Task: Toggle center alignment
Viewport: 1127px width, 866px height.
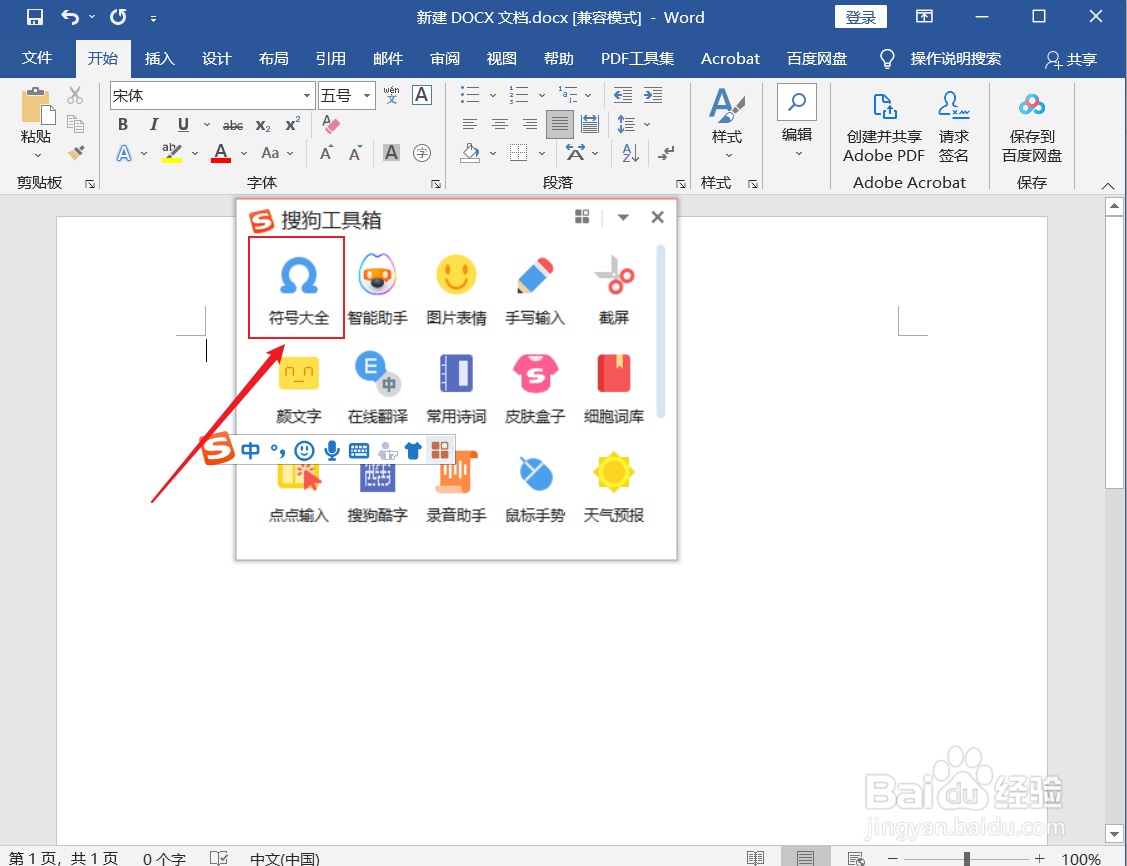Action: click(500, 124)
